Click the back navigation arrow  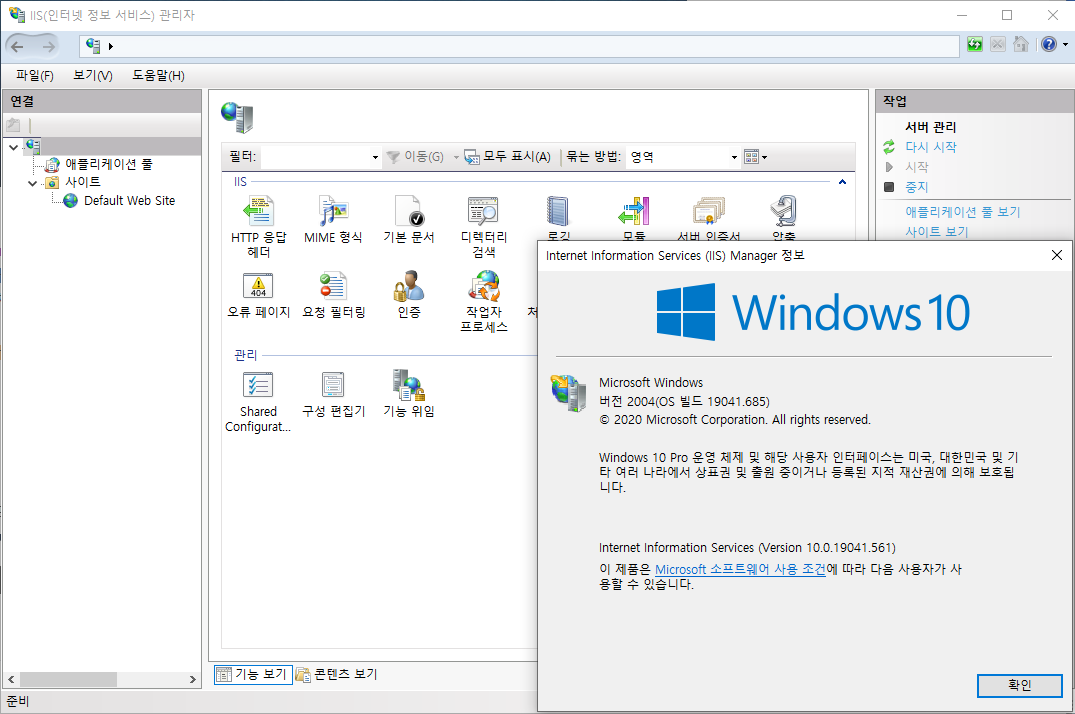pyautogui.click(x=17, y=47)
